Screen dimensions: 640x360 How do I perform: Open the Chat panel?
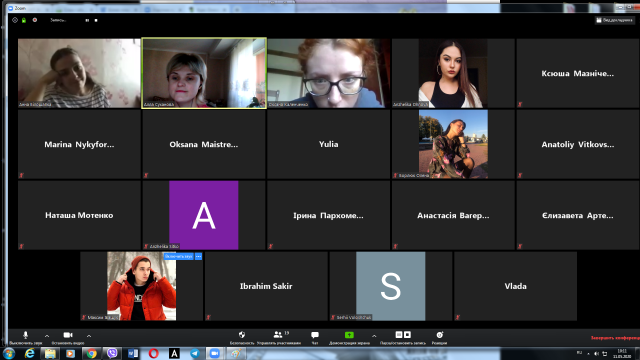click(315, 337)
